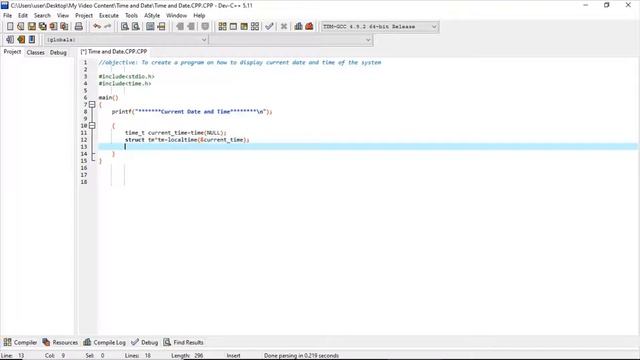The height and width of the screenshot is (360, 640).
Task: Click the #include<stdio.h> line
Action: click(126, 76)
